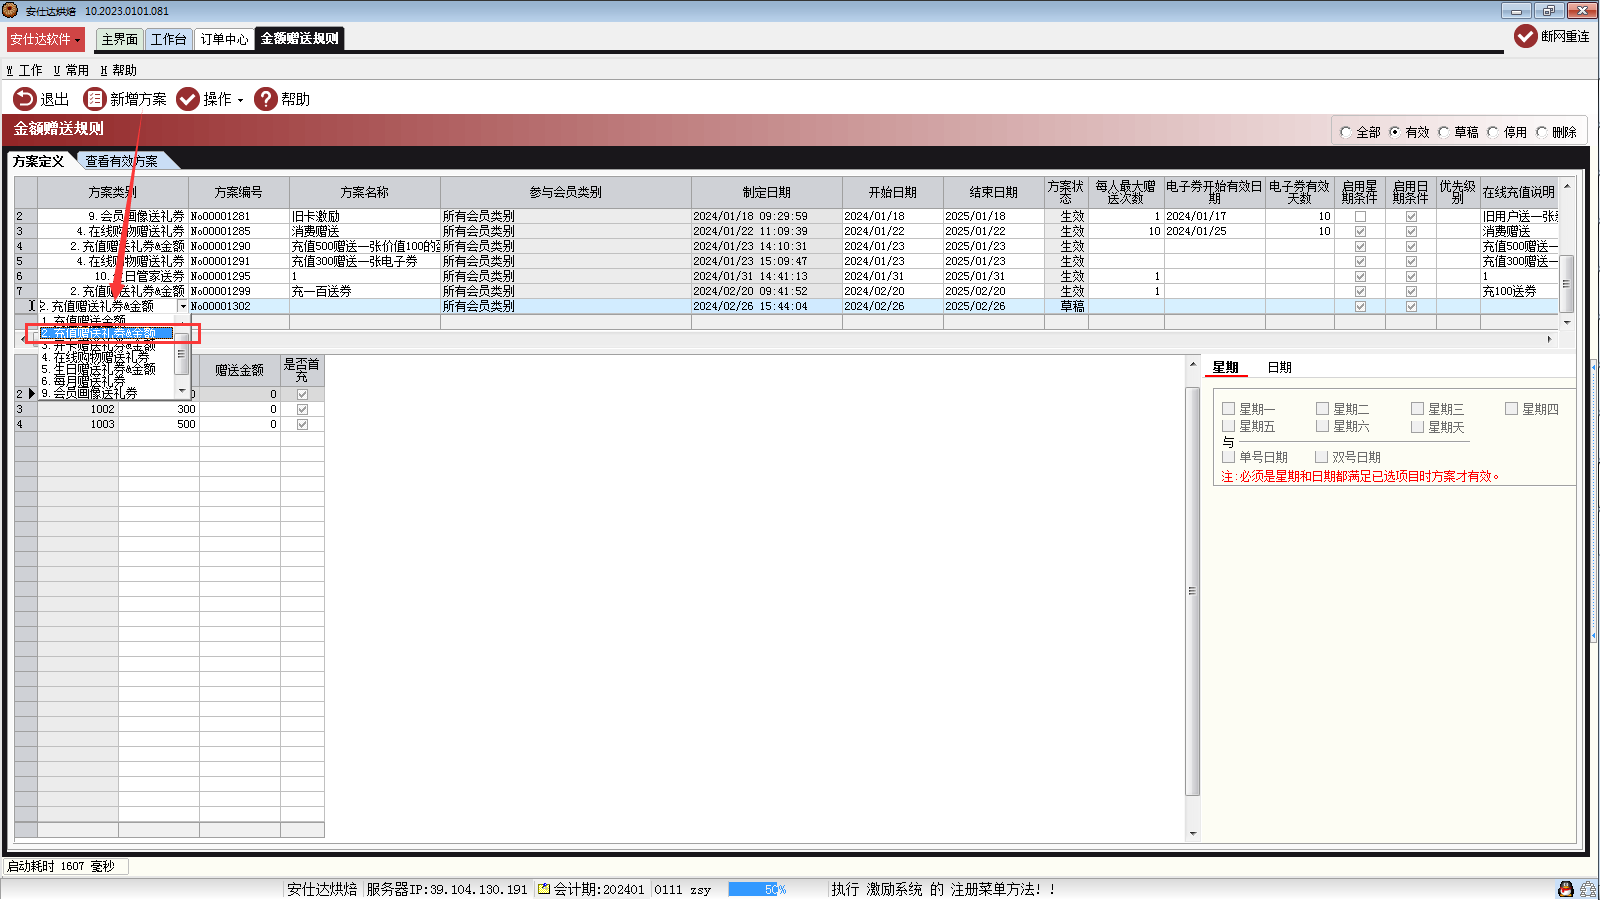Click the 1003 cell in lower grid
This screenshot has height=900, width=1600.
[x=78, y=424]
